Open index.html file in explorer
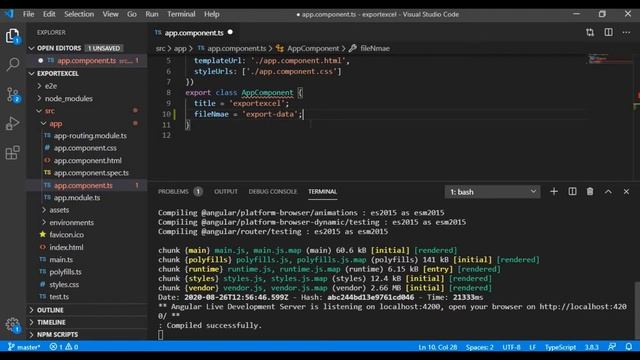 coord(66,247)
